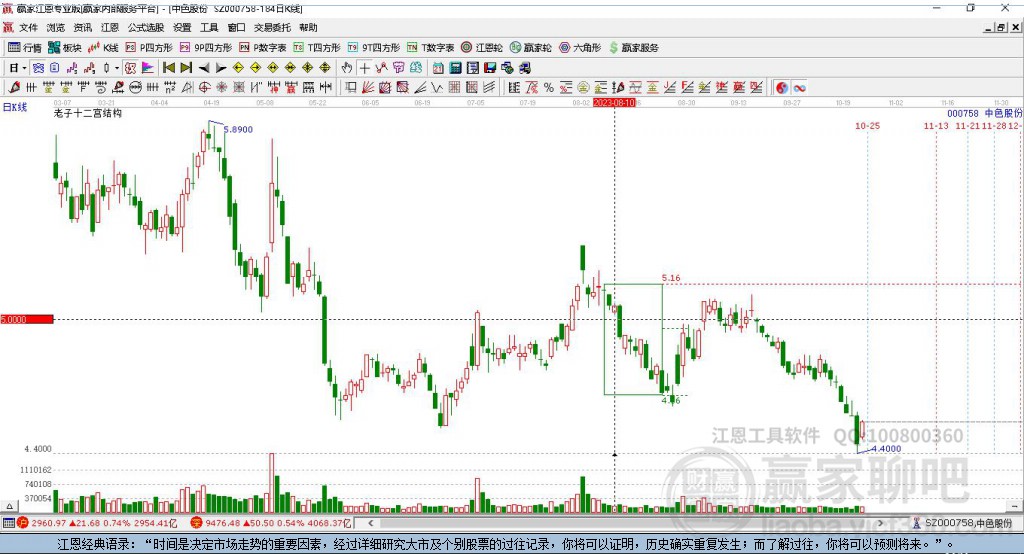Image resolution: width=1024 pixels, height=554 pixels.
Task: Restore the inner chart window button
Action: tap(1001, 27)
